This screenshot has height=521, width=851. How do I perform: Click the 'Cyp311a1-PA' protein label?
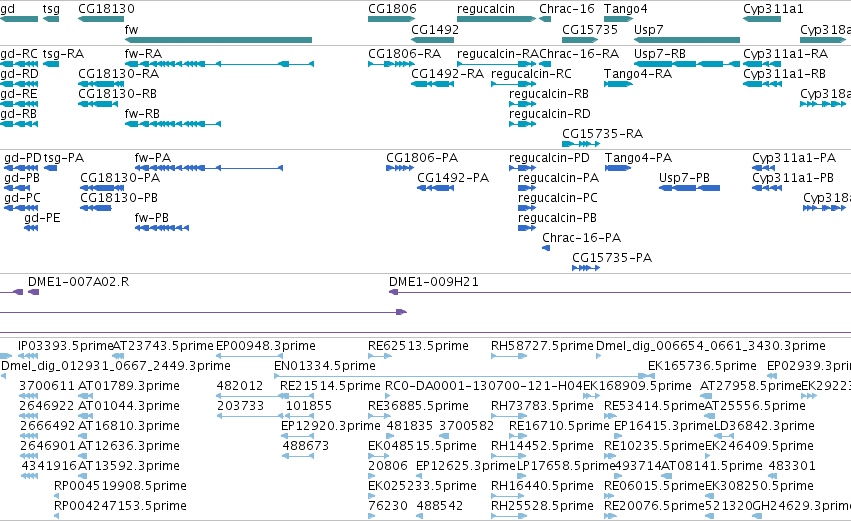pos(794,158)
